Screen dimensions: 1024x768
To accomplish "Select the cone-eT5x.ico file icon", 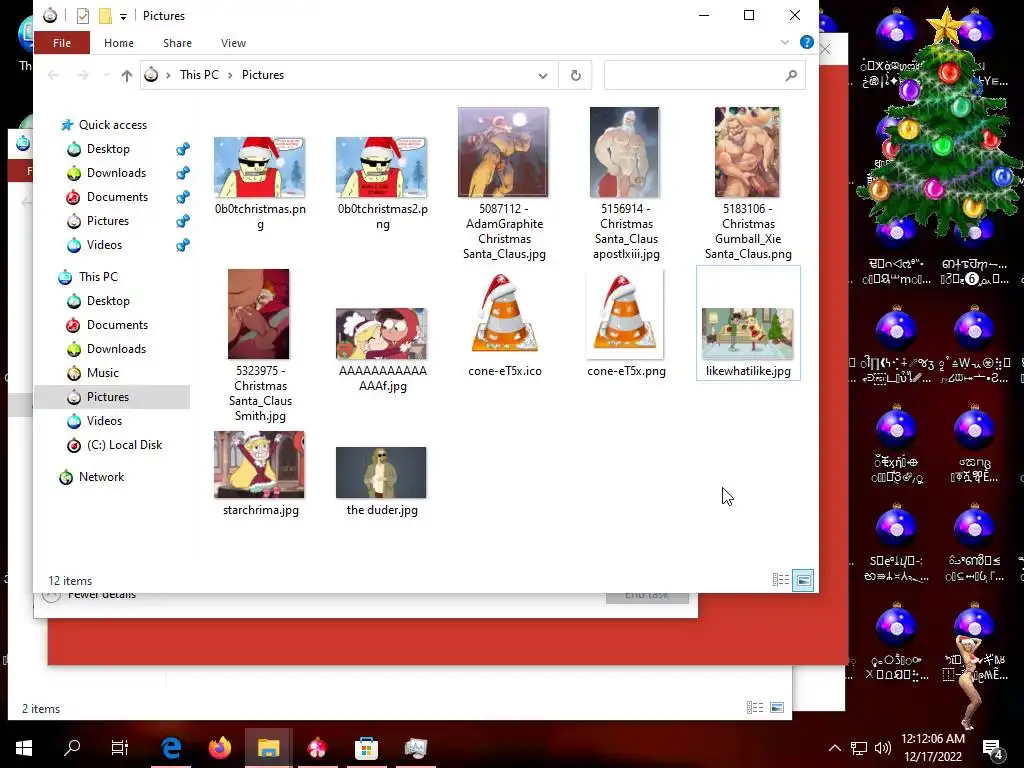I will coord(504,315).
